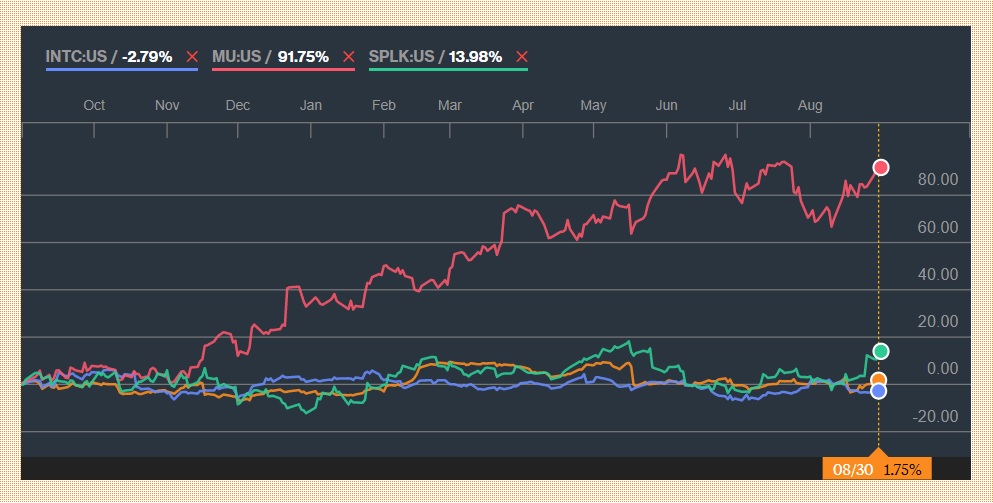Click the Oct month label
Viewport: 993px width, 503px height.
[x=94, y=105]
